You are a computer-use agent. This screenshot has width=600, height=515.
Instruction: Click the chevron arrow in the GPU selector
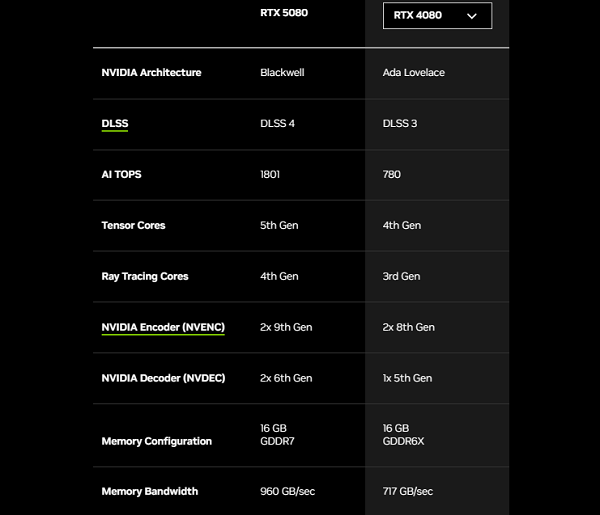(x=472, y=16)
